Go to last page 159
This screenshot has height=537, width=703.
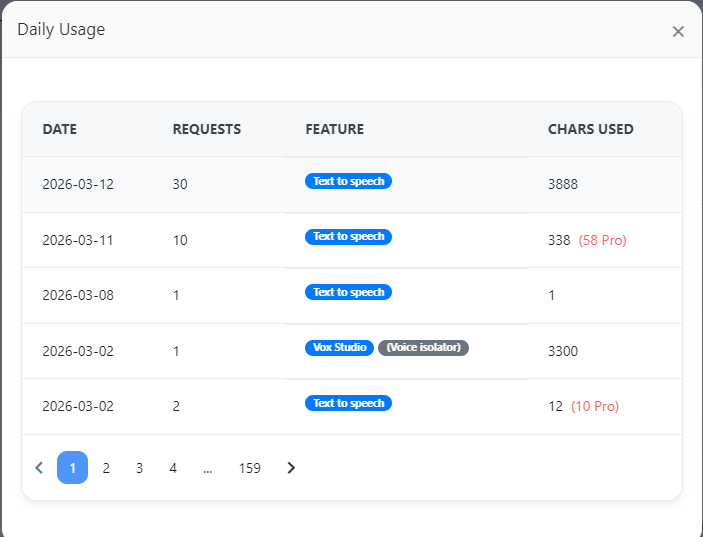coord(249,467)
